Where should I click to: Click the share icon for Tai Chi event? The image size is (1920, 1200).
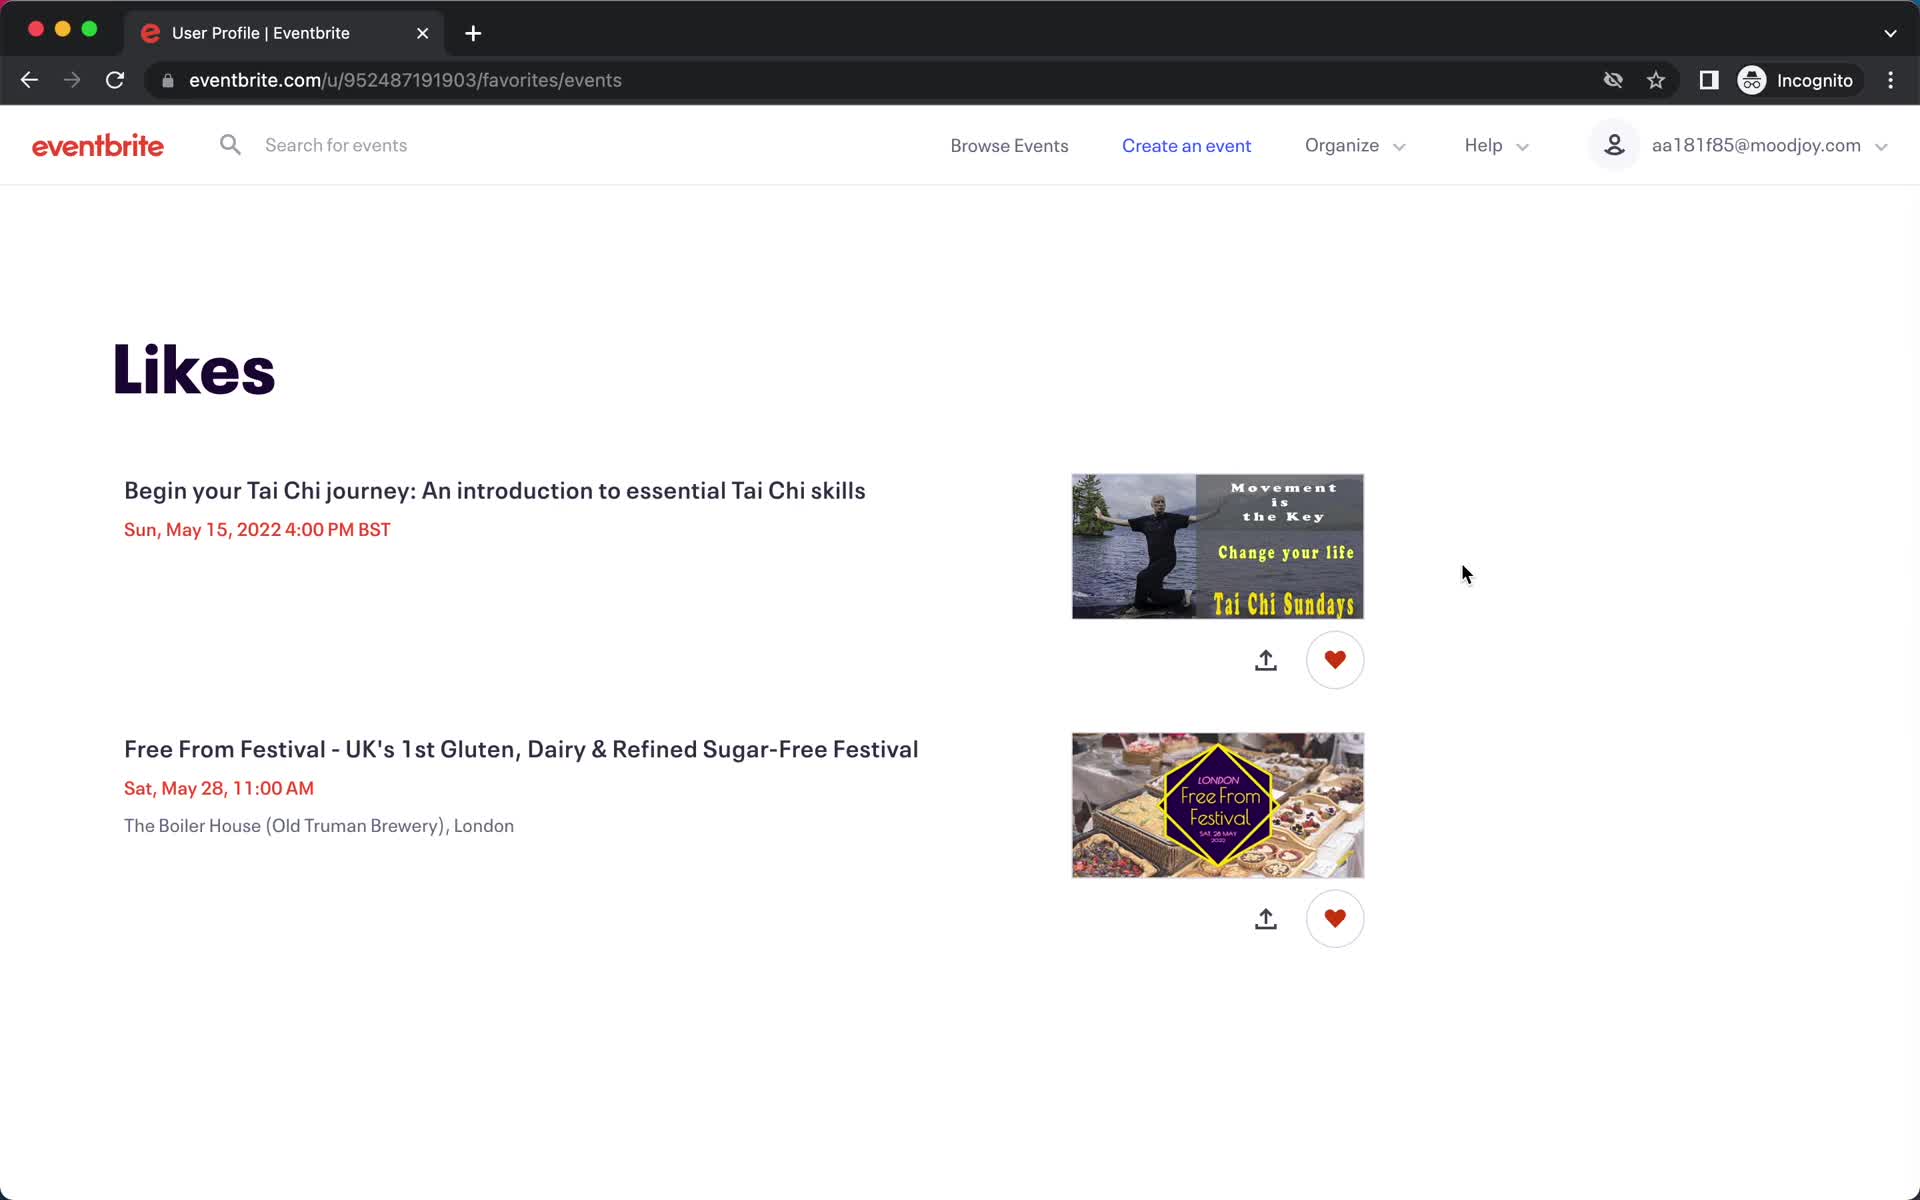point(1265,659)
